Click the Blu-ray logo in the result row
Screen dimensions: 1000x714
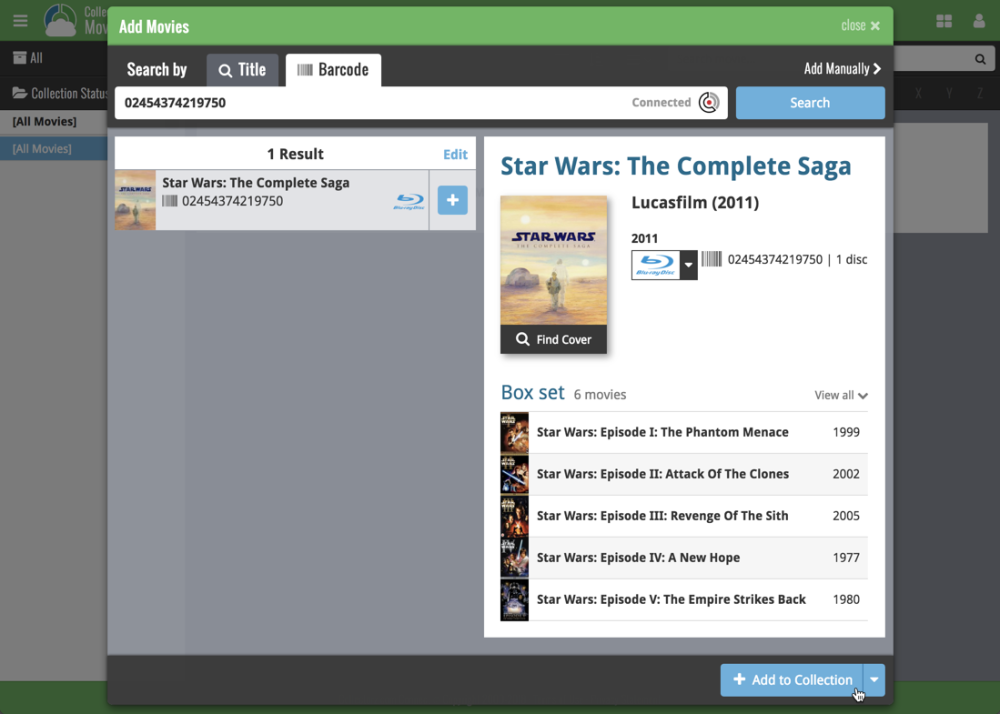(x=409, y=201)
